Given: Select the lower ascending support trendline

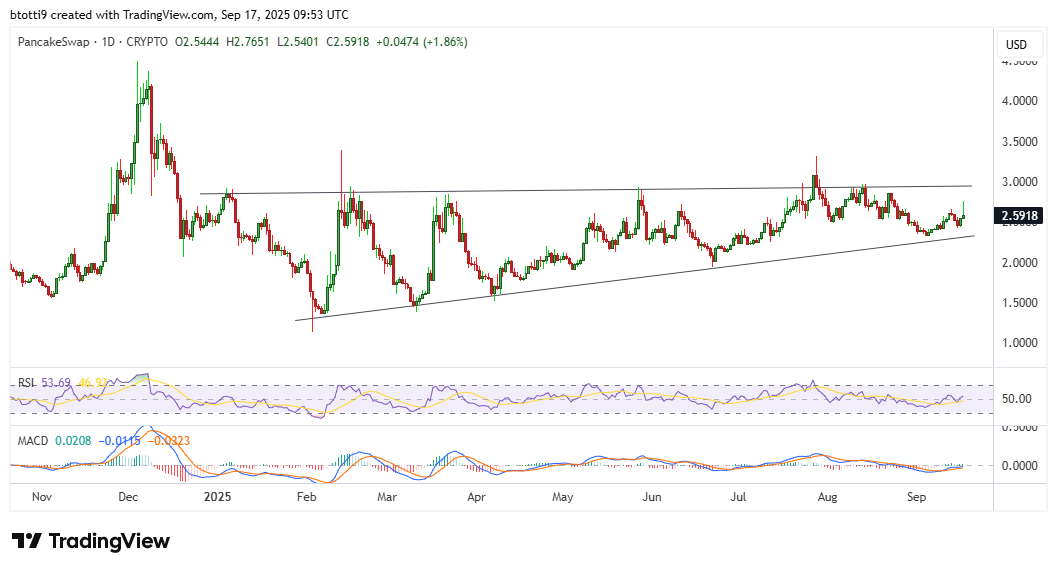Looking at the screenshot, I should pos(600,282).
